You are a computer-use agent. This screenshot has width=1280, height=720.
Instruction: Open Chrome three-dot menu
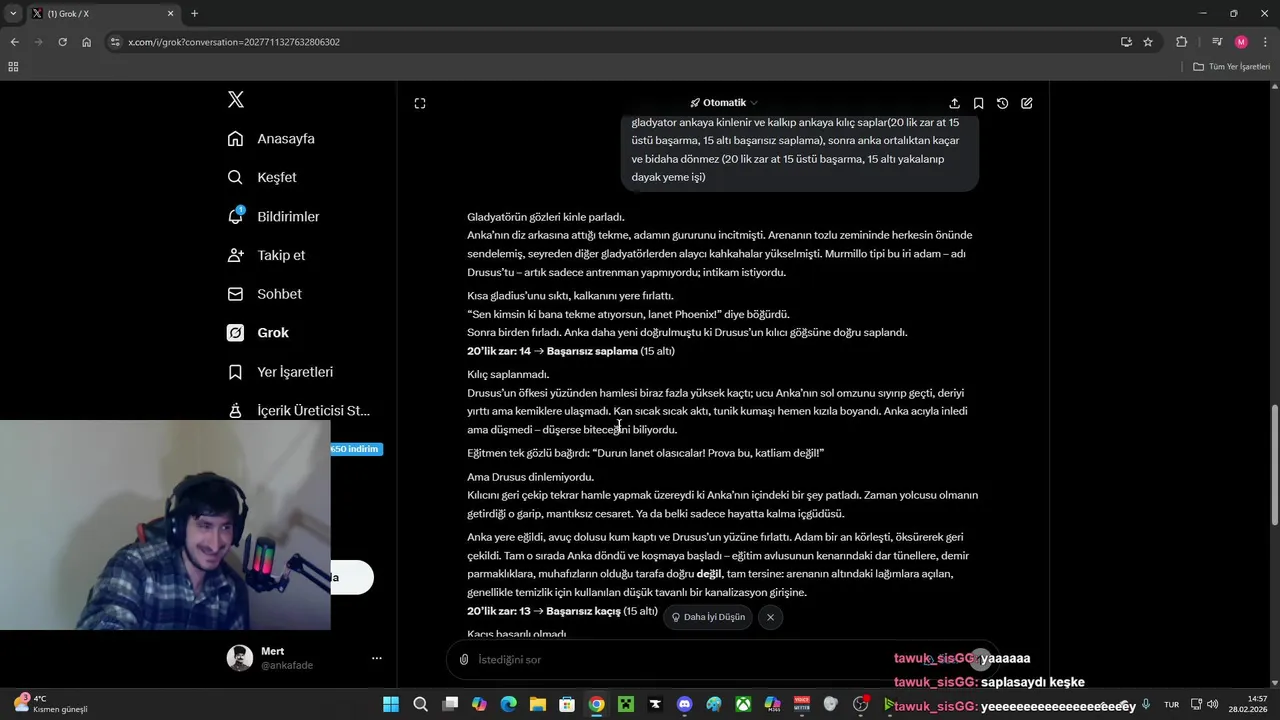pos(1265,42)
